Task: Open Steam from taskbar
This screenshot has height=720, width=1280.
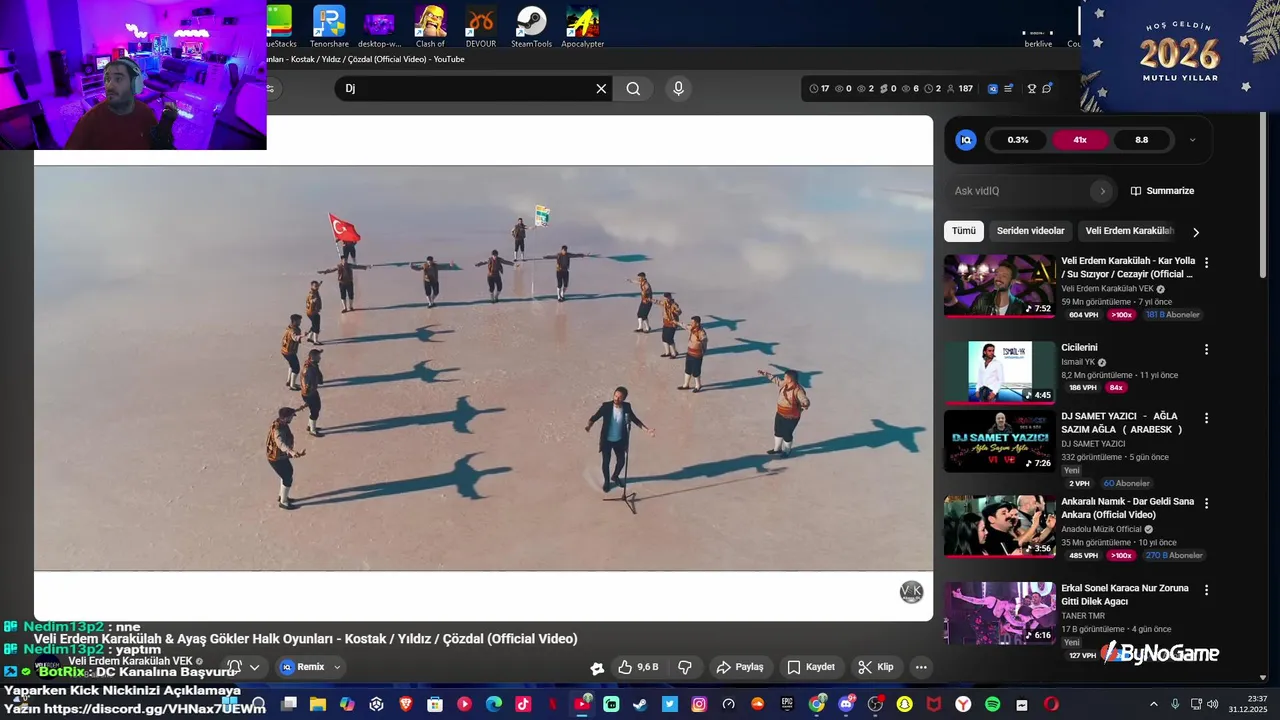Action: point(640,704)
